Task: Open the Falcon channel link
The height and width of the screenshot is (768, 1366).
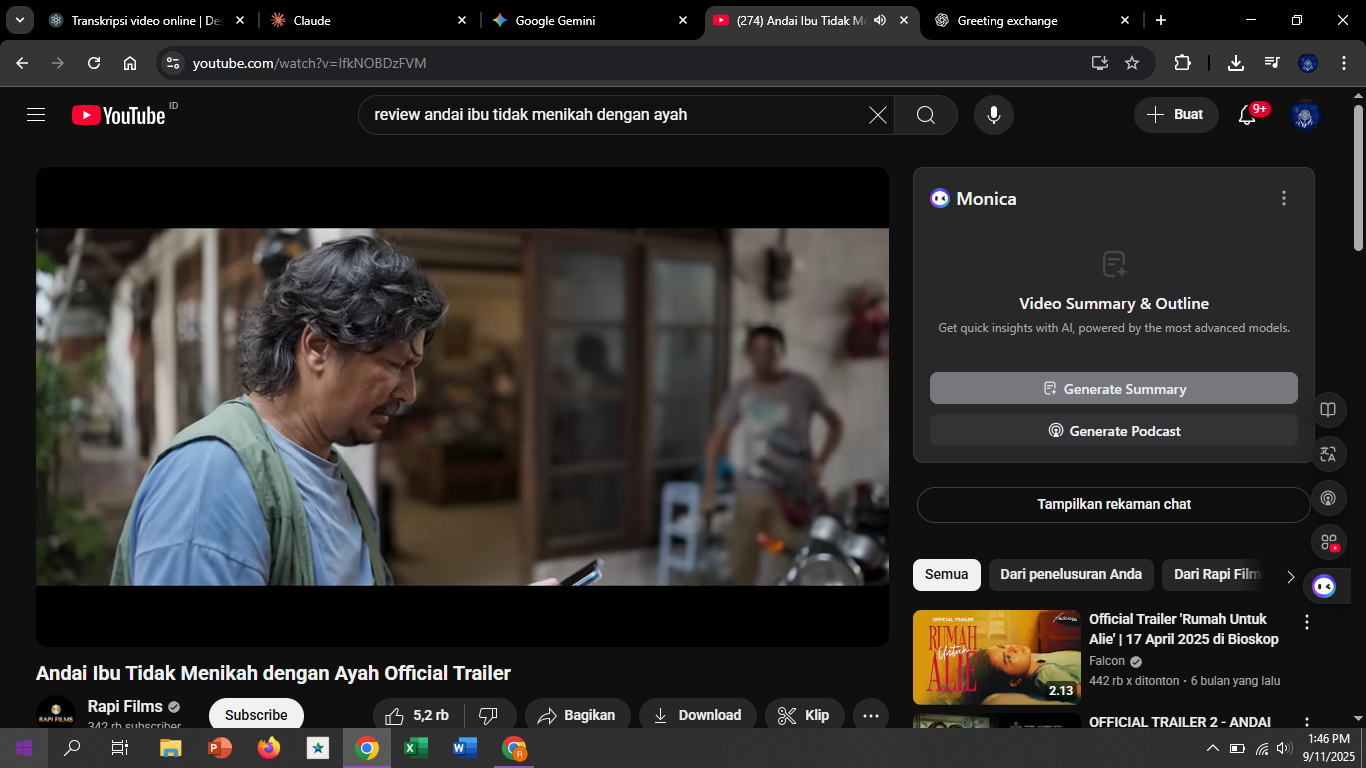Action: coord(1107,661)
